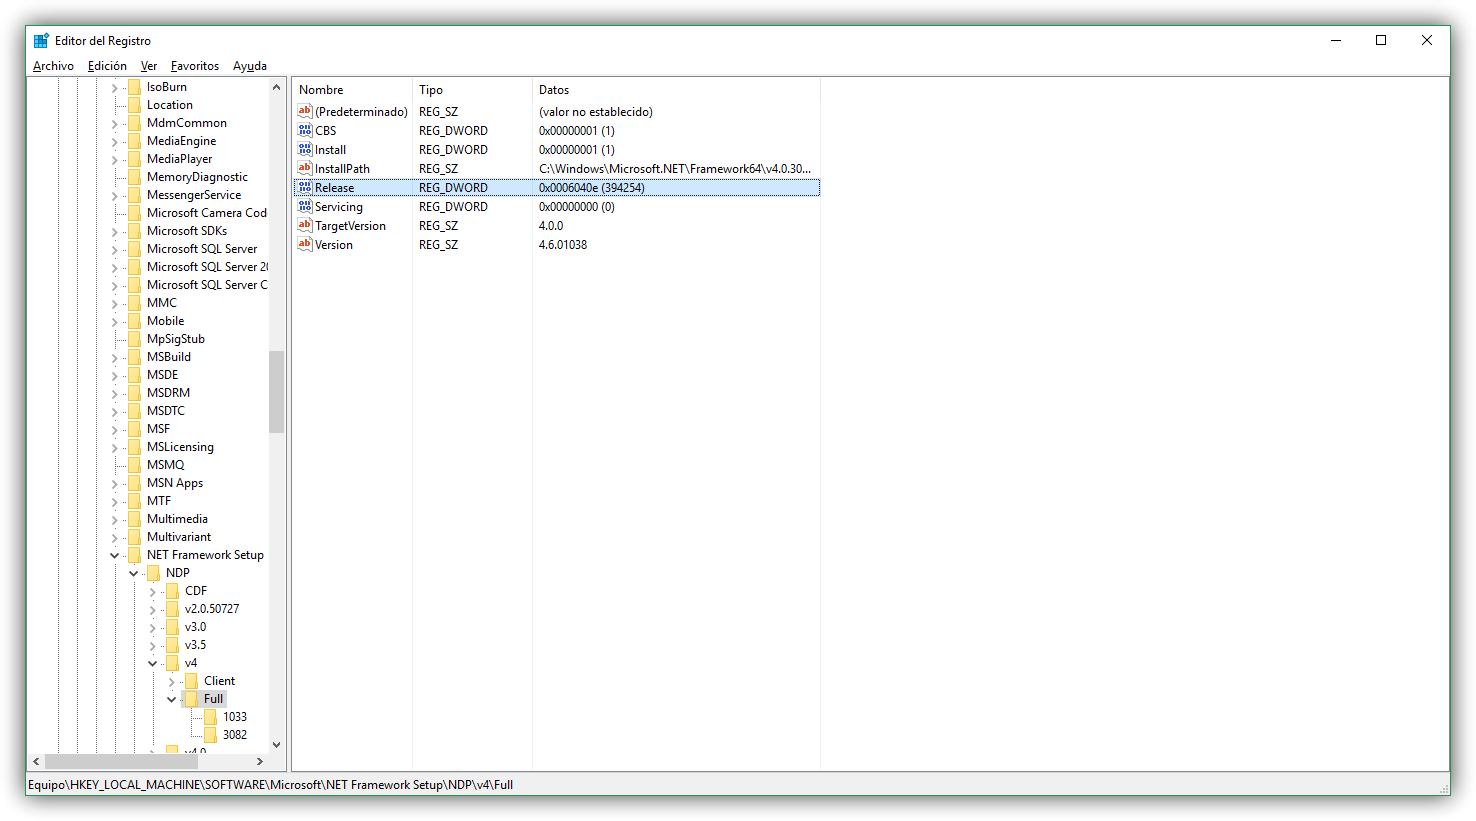Click the tree's vertical scrollbar thumb
This screenshot has height=821, width=1476.
277,392
